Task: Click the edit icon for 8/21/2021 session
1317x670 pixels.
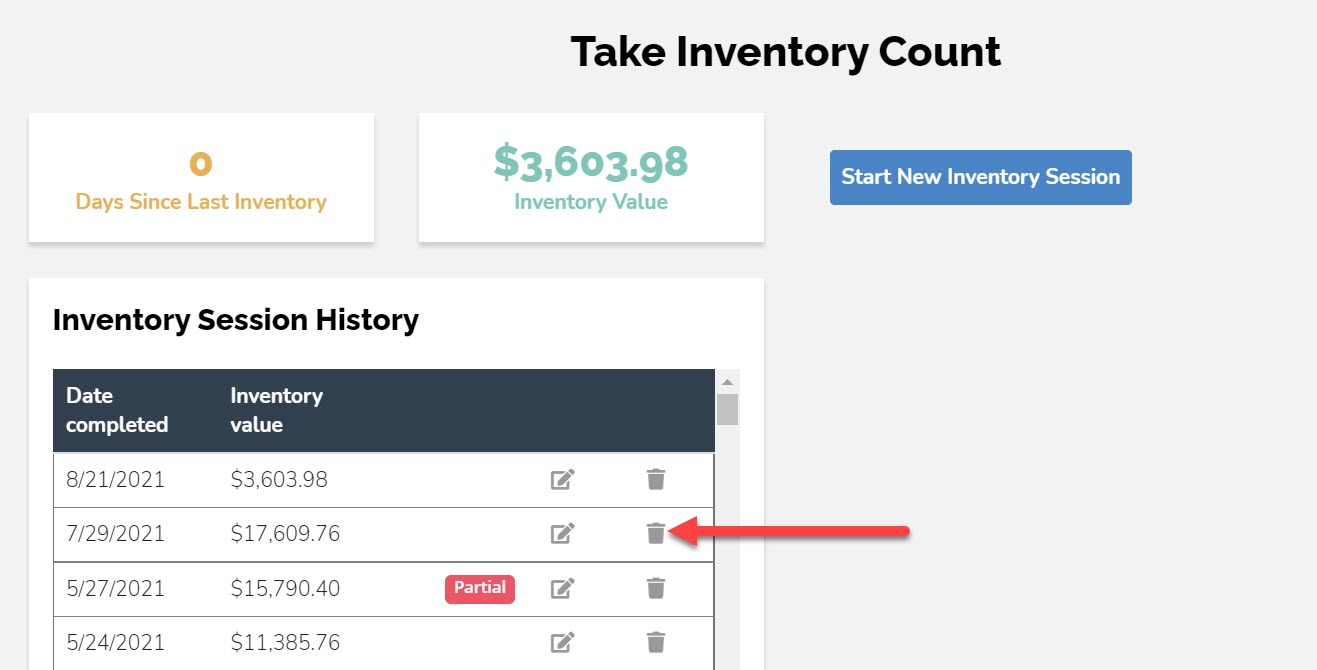Action: [x=562, y=479]
